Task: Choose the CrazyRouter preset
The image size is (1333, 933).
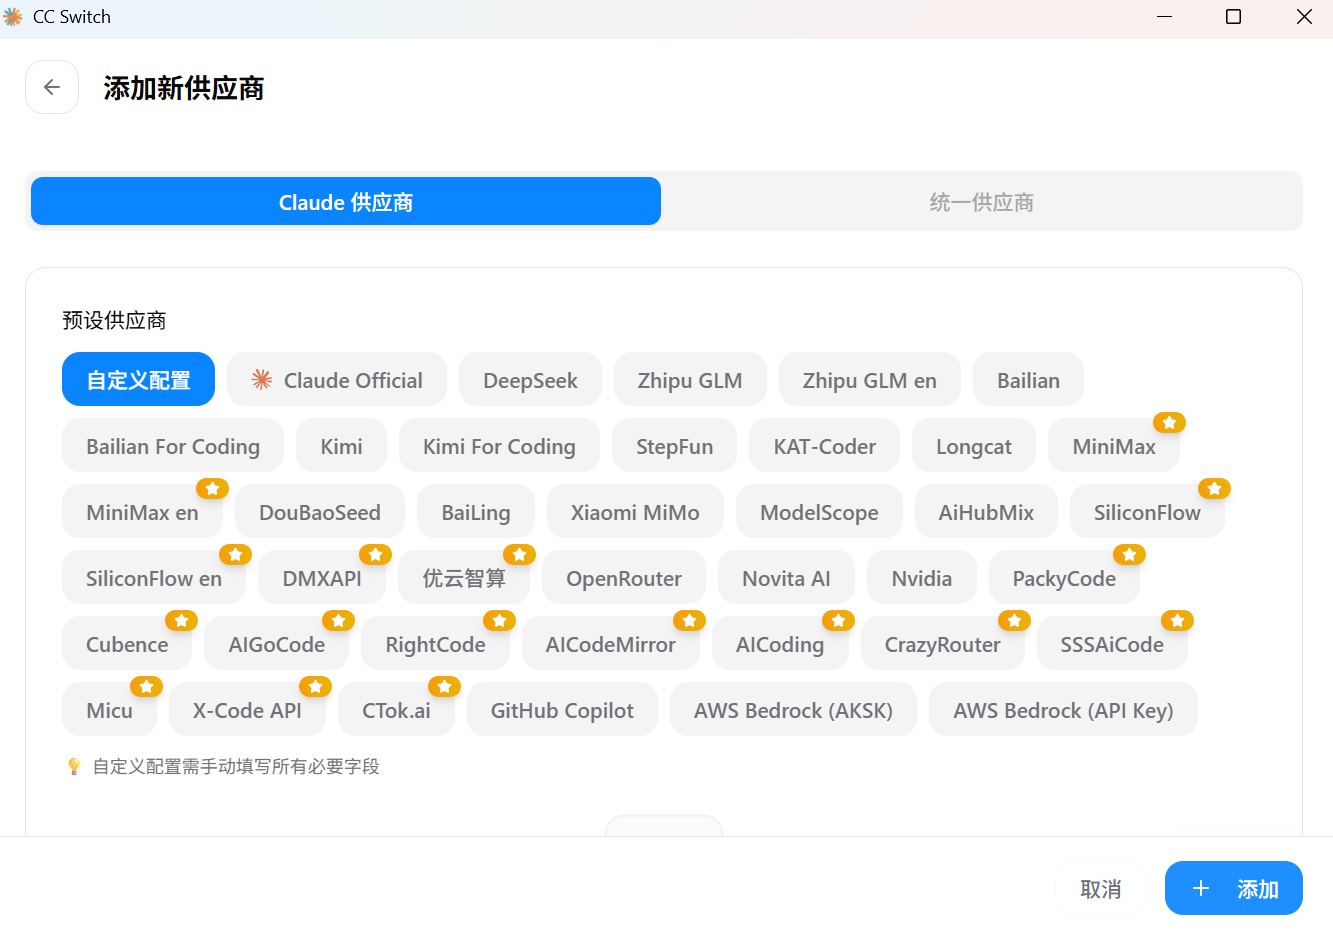Action: tap(943, 643)
